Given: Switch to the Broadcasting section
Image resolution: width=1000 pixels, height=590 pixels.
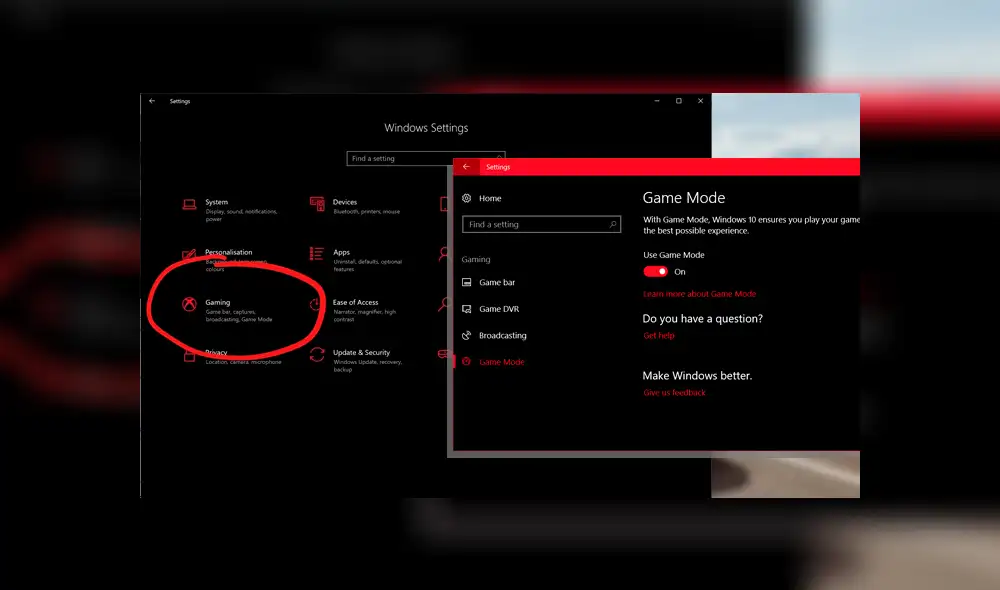Looking at the screenshot, I should pos(502,336).
